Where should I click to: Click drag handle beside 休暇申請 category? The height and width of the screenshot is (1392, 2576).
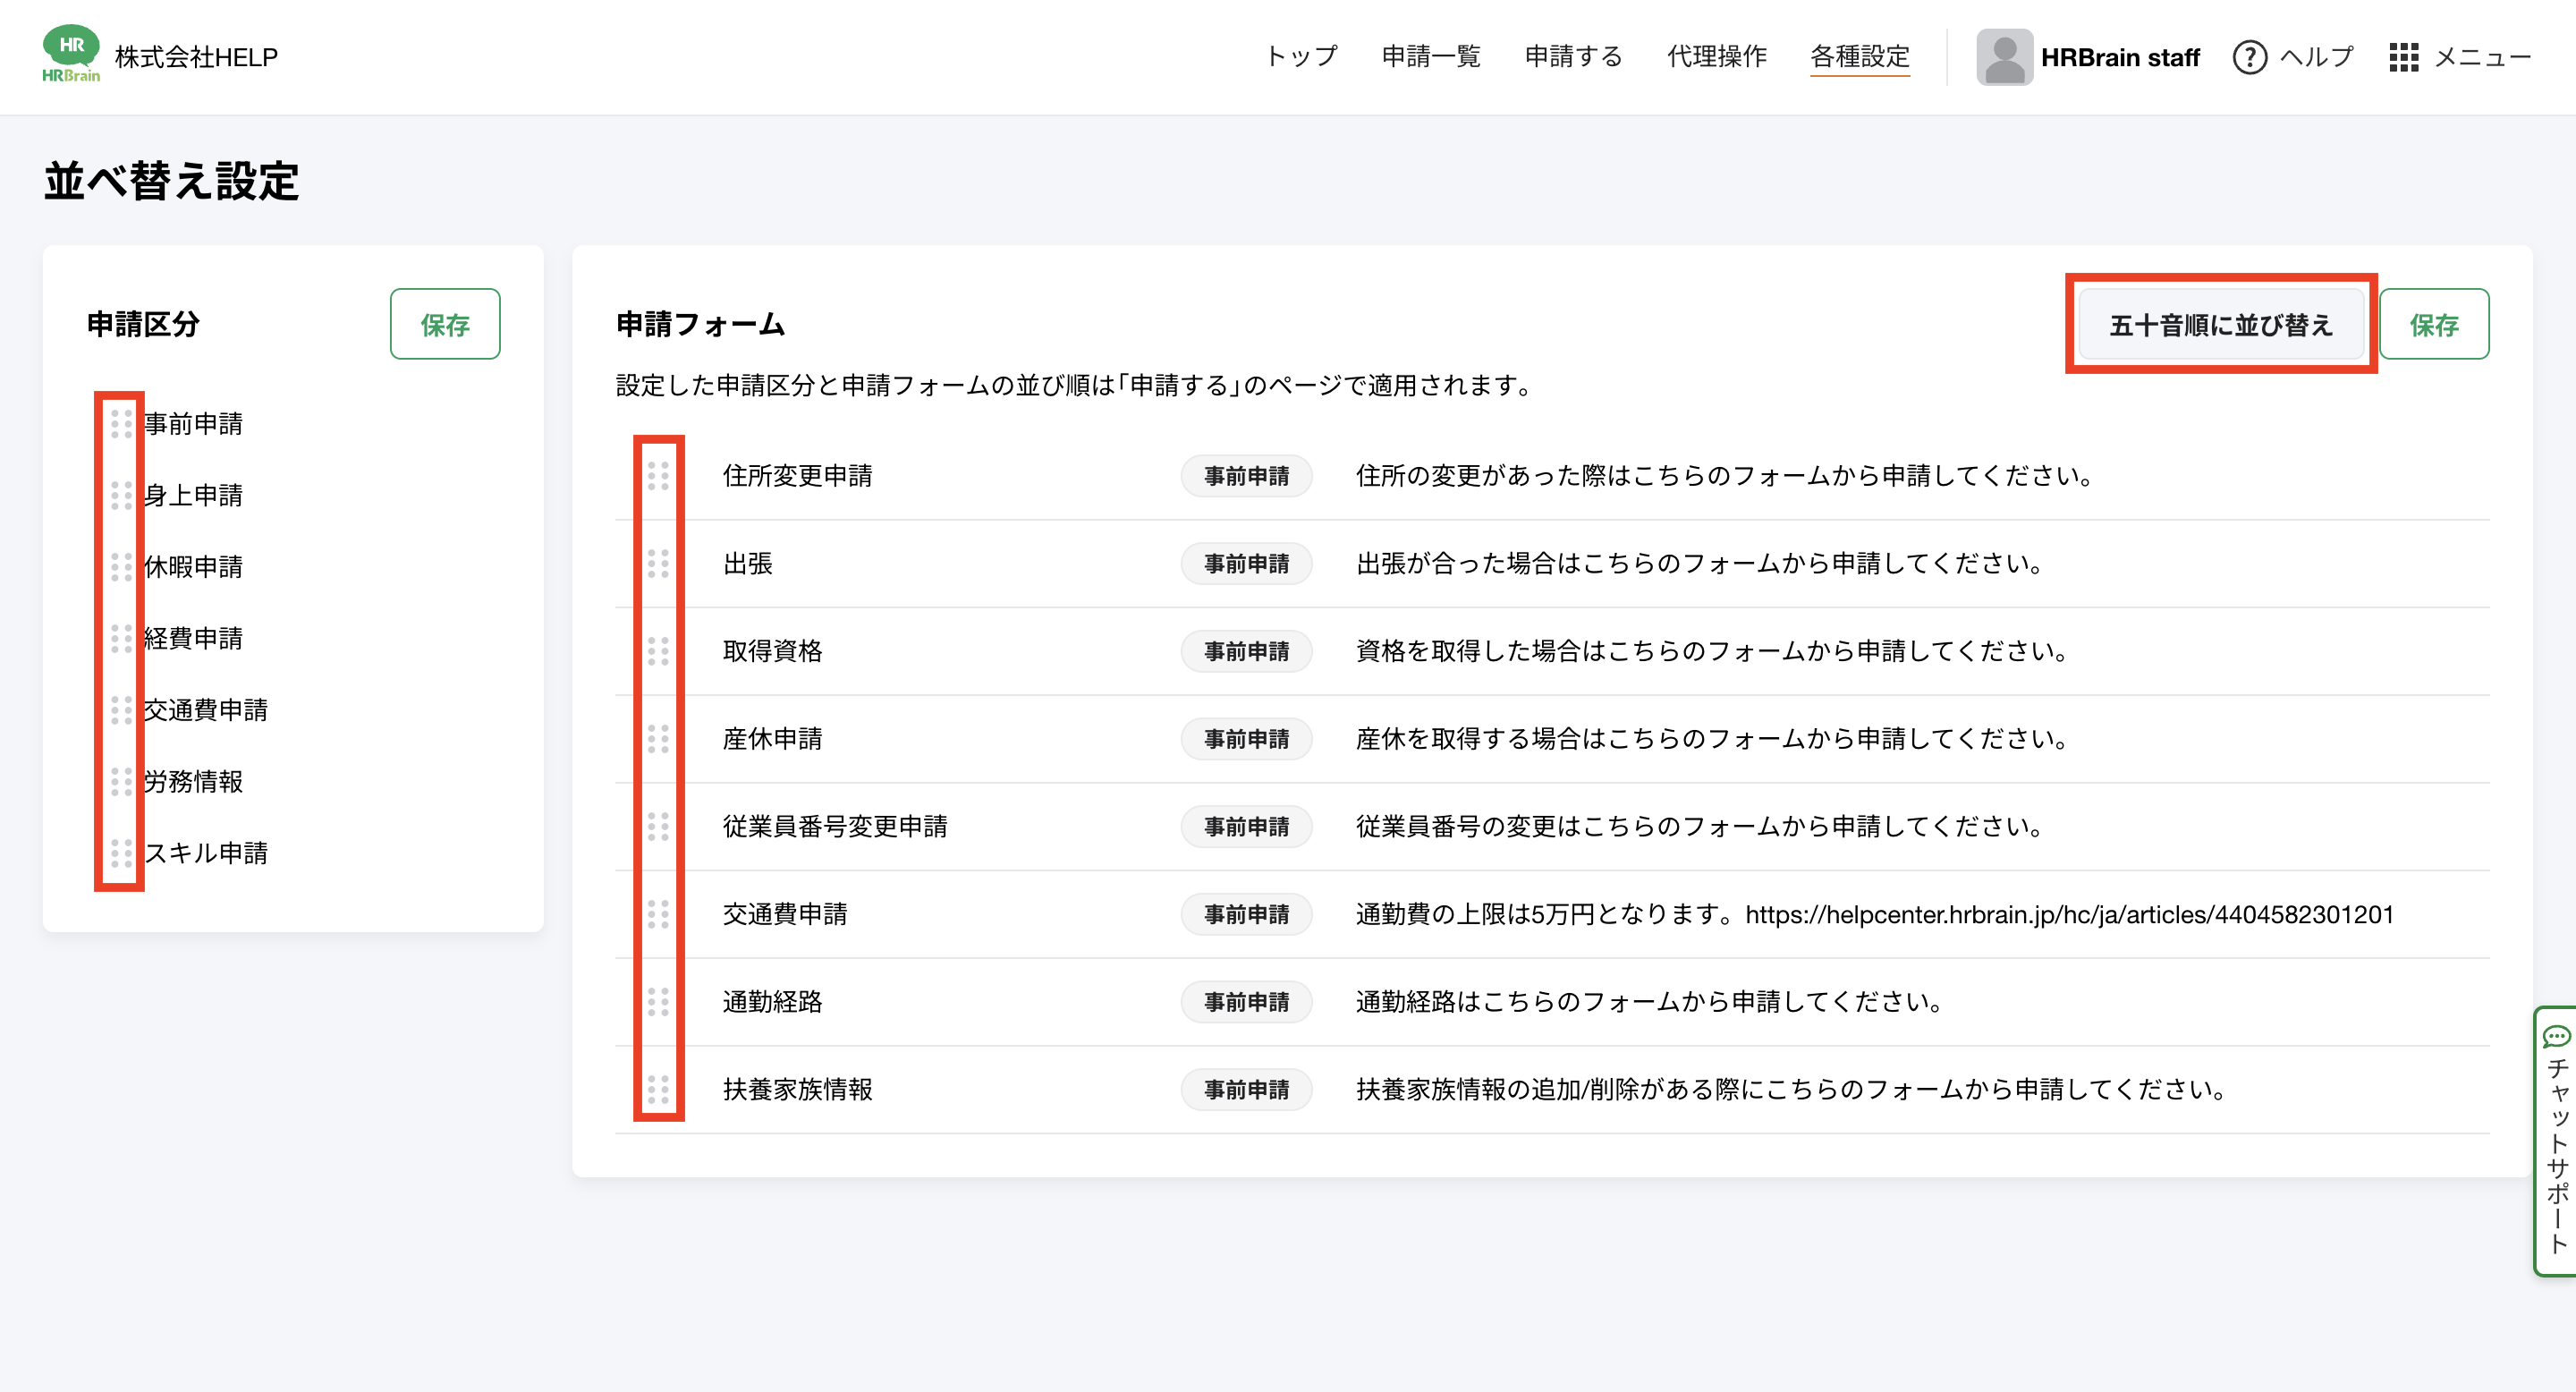(121, 567)
